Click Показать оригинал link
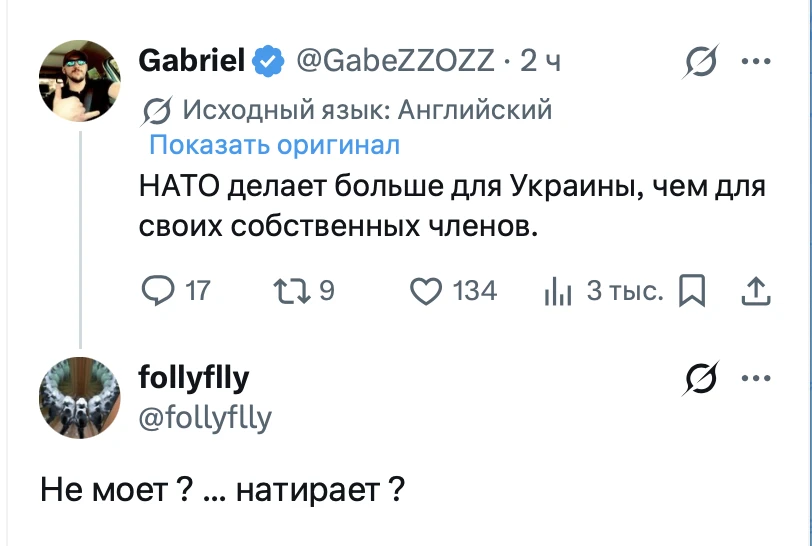 pyautogui.click(x=274, y=145)
